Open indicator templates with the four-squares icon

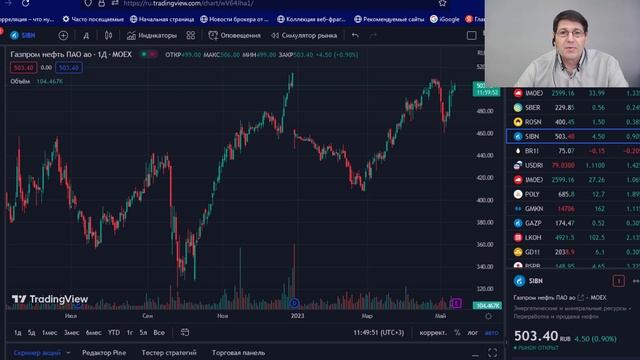point(191,36)
